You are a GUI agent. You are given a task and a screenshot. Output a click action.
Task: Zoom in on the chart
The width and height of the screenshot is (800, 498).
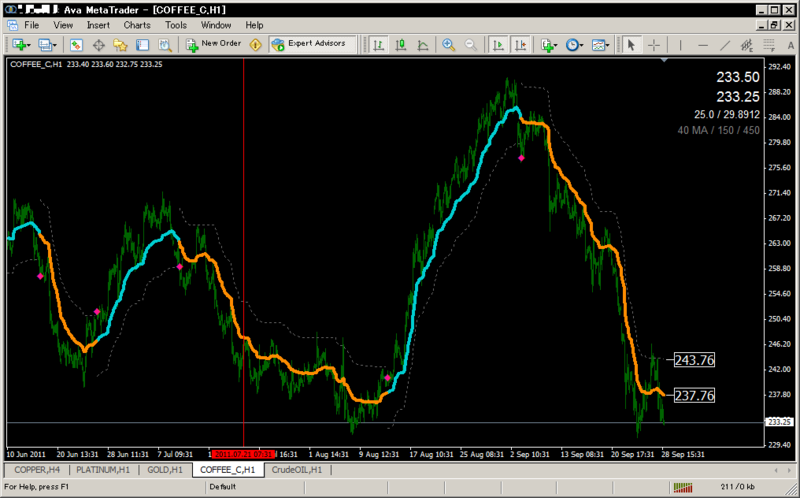pos(448,45)
